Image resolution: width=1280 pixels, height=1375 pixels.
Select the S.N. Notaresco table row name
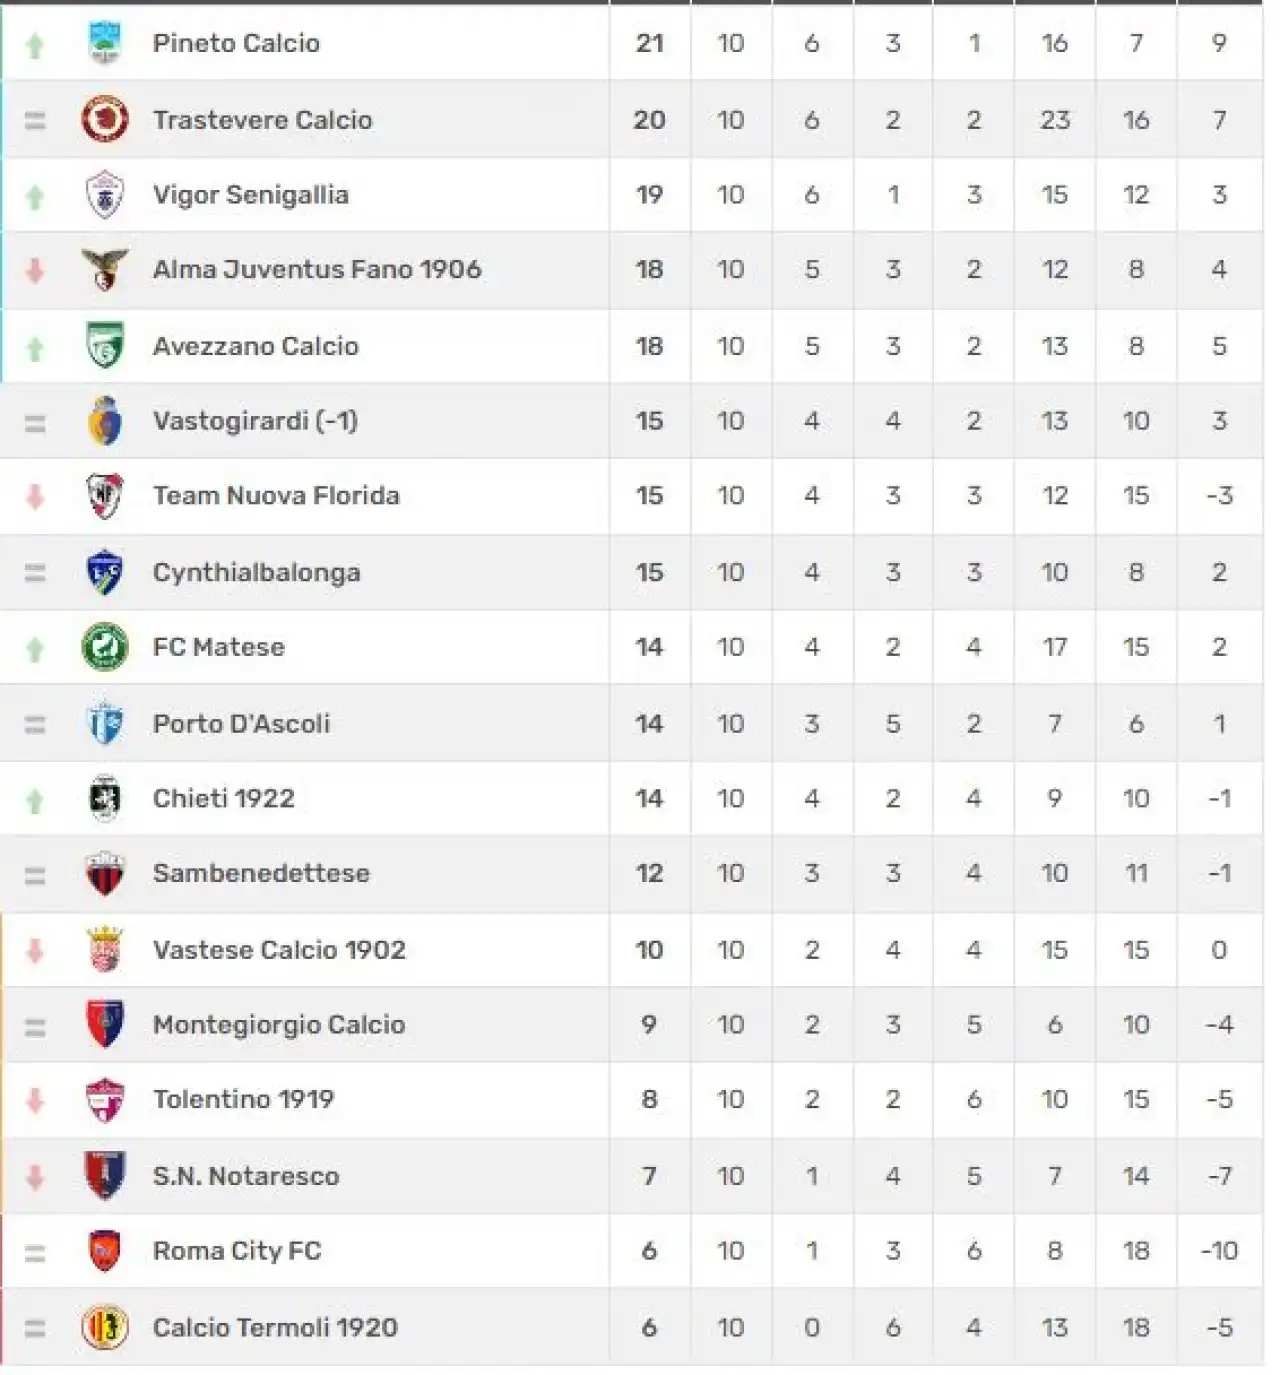click(x=246, y=1176)
